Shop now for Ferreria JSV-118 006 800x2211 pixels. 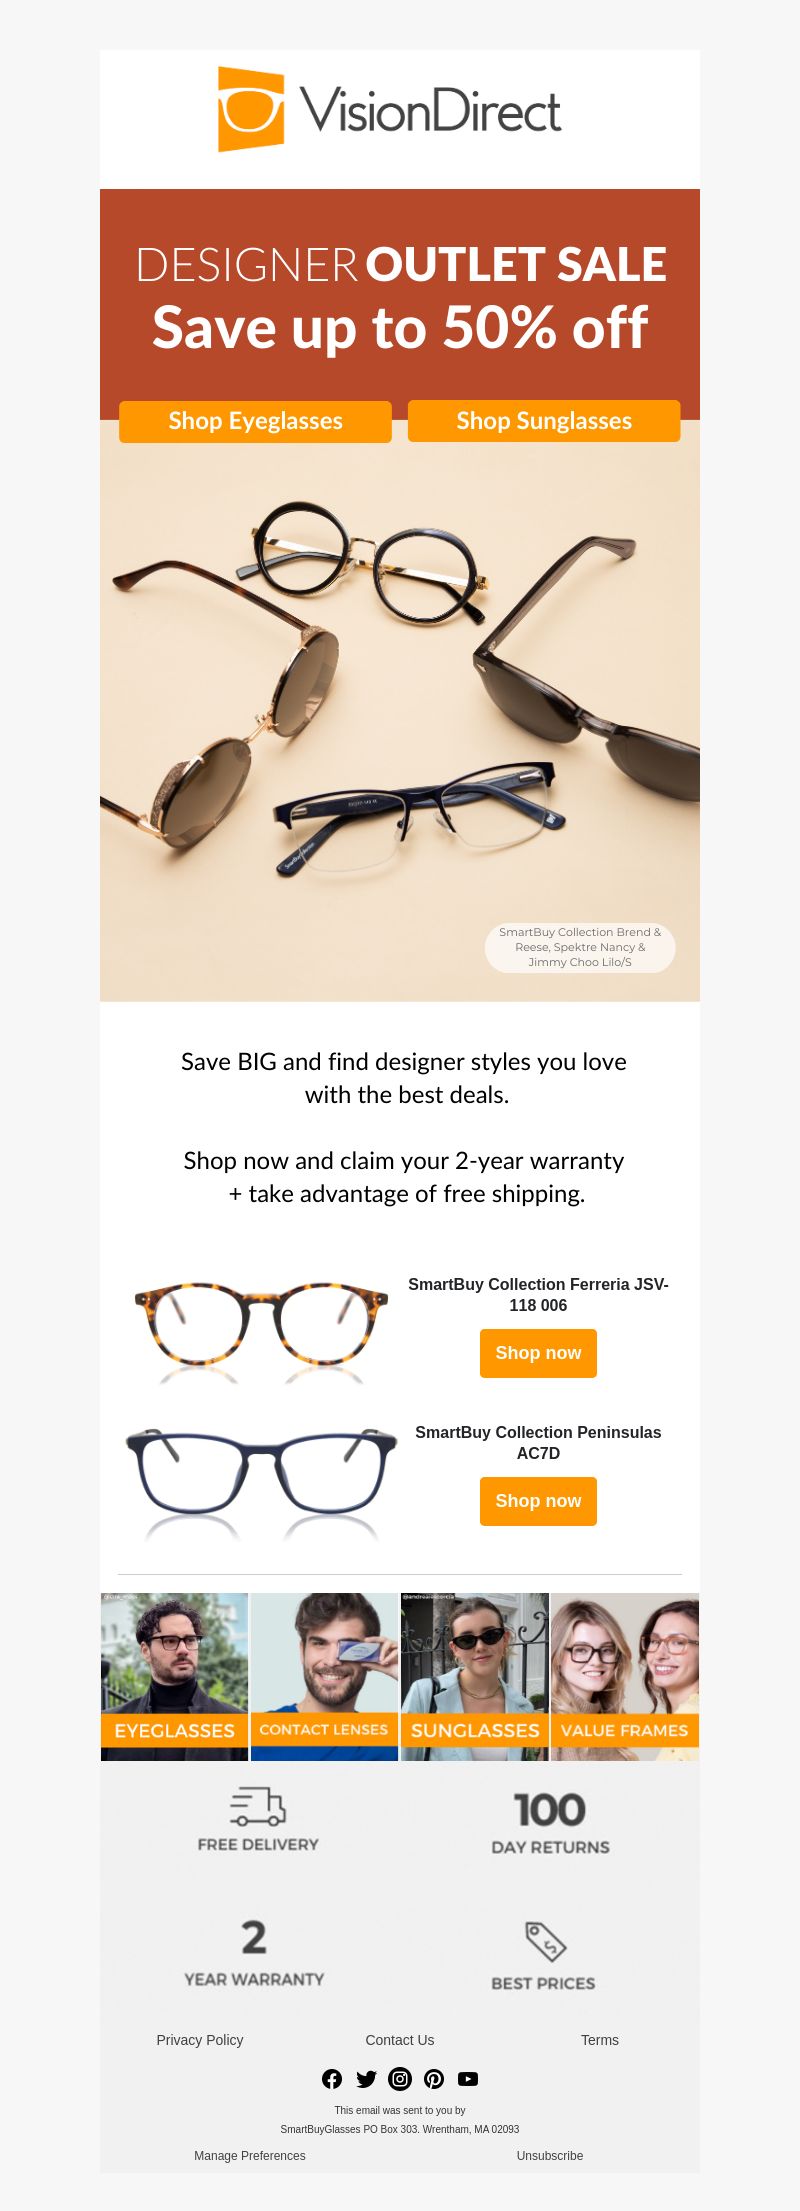pyautogui.click(x=538, y=1353)
